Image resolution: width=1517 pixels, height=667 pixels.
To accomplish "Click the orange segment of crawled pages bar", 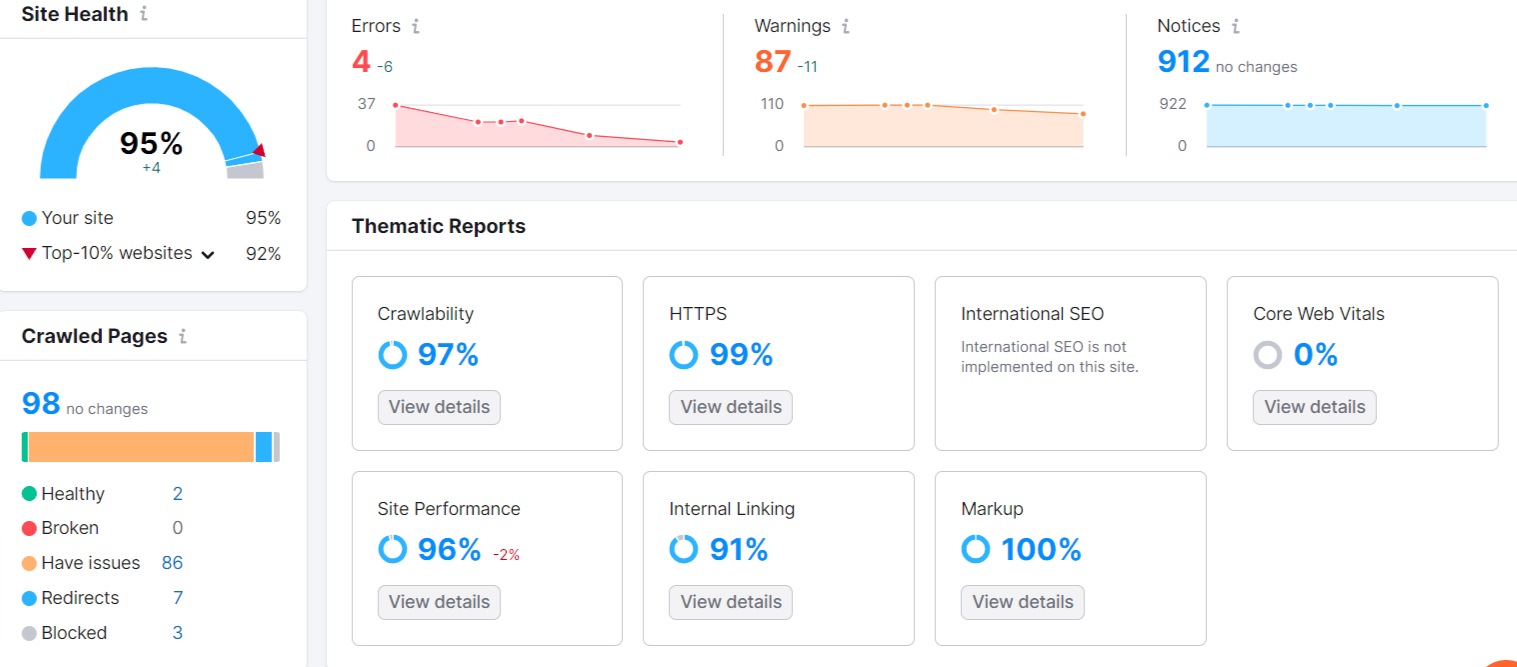I will [140, 447].
